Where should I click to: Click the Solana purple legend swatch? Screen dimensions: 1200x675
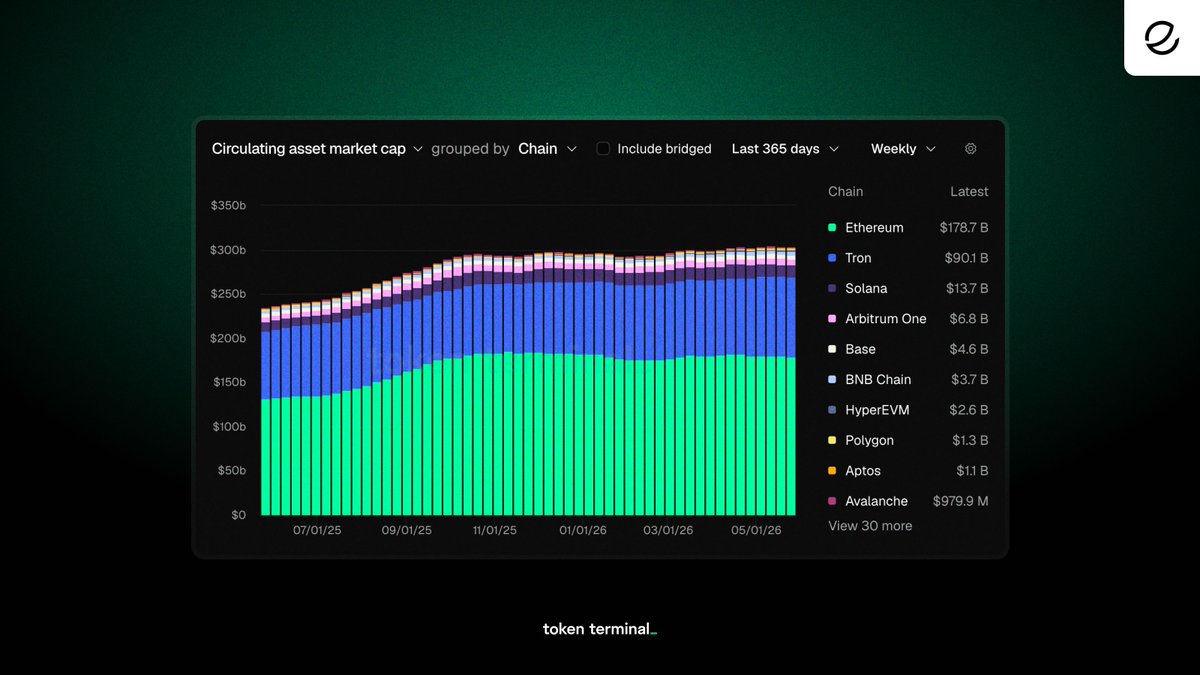click(832, 288)
